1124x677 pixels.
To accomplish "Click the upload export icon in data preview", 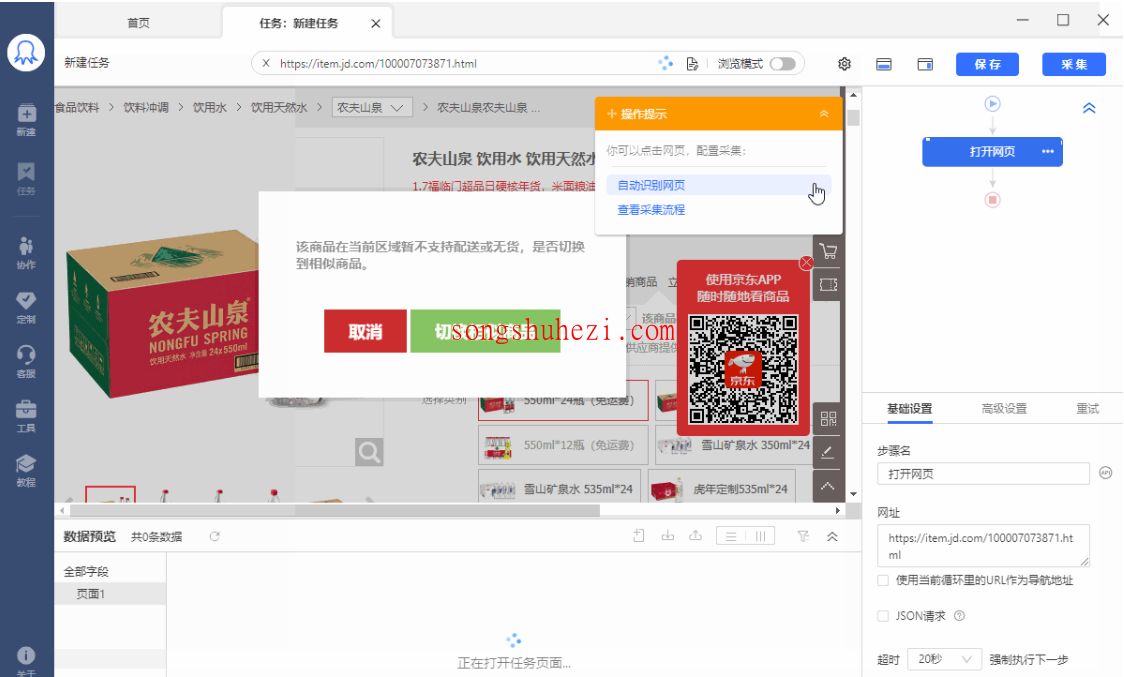I will pos(695,536).
